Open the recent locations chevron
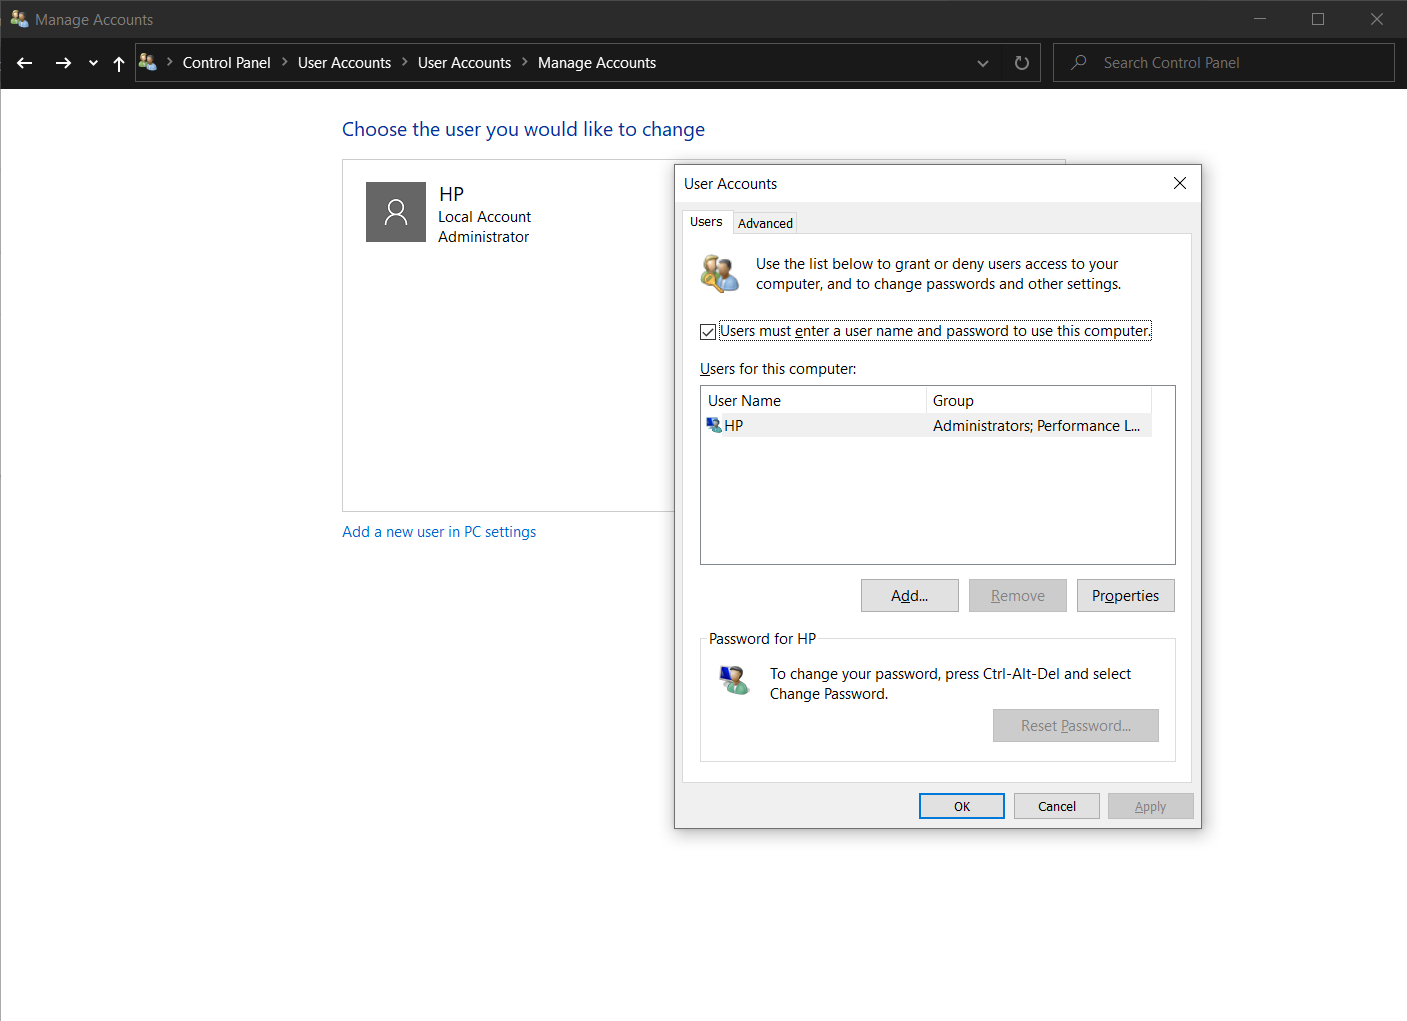 coord(92,62)
